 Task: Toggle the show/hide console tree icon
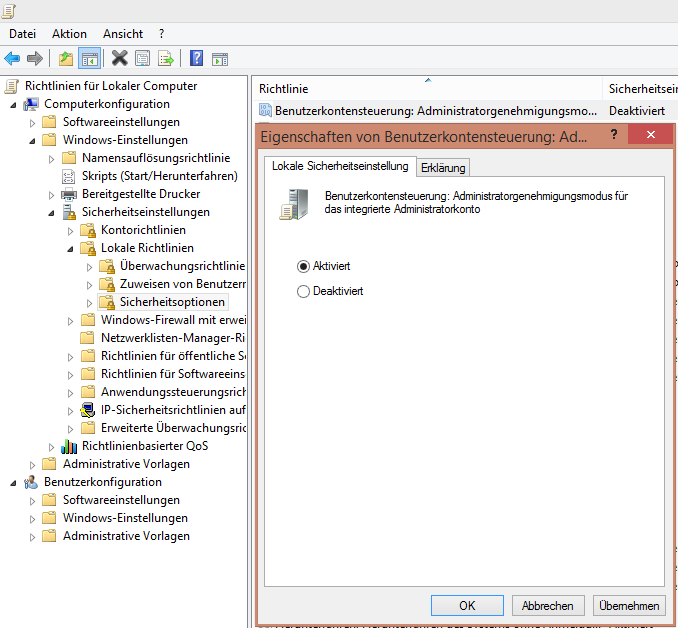click(x=89, y=59)
